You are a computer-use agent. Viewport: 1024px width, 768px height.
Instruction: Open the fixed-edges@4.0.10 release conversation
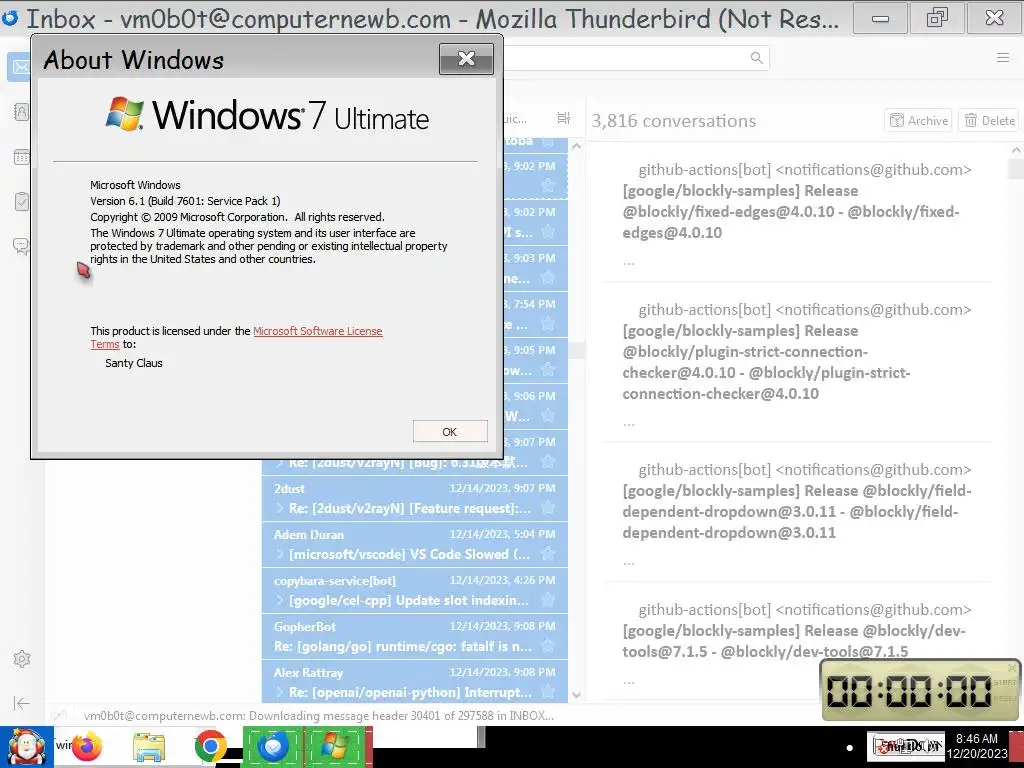point(791,212)
